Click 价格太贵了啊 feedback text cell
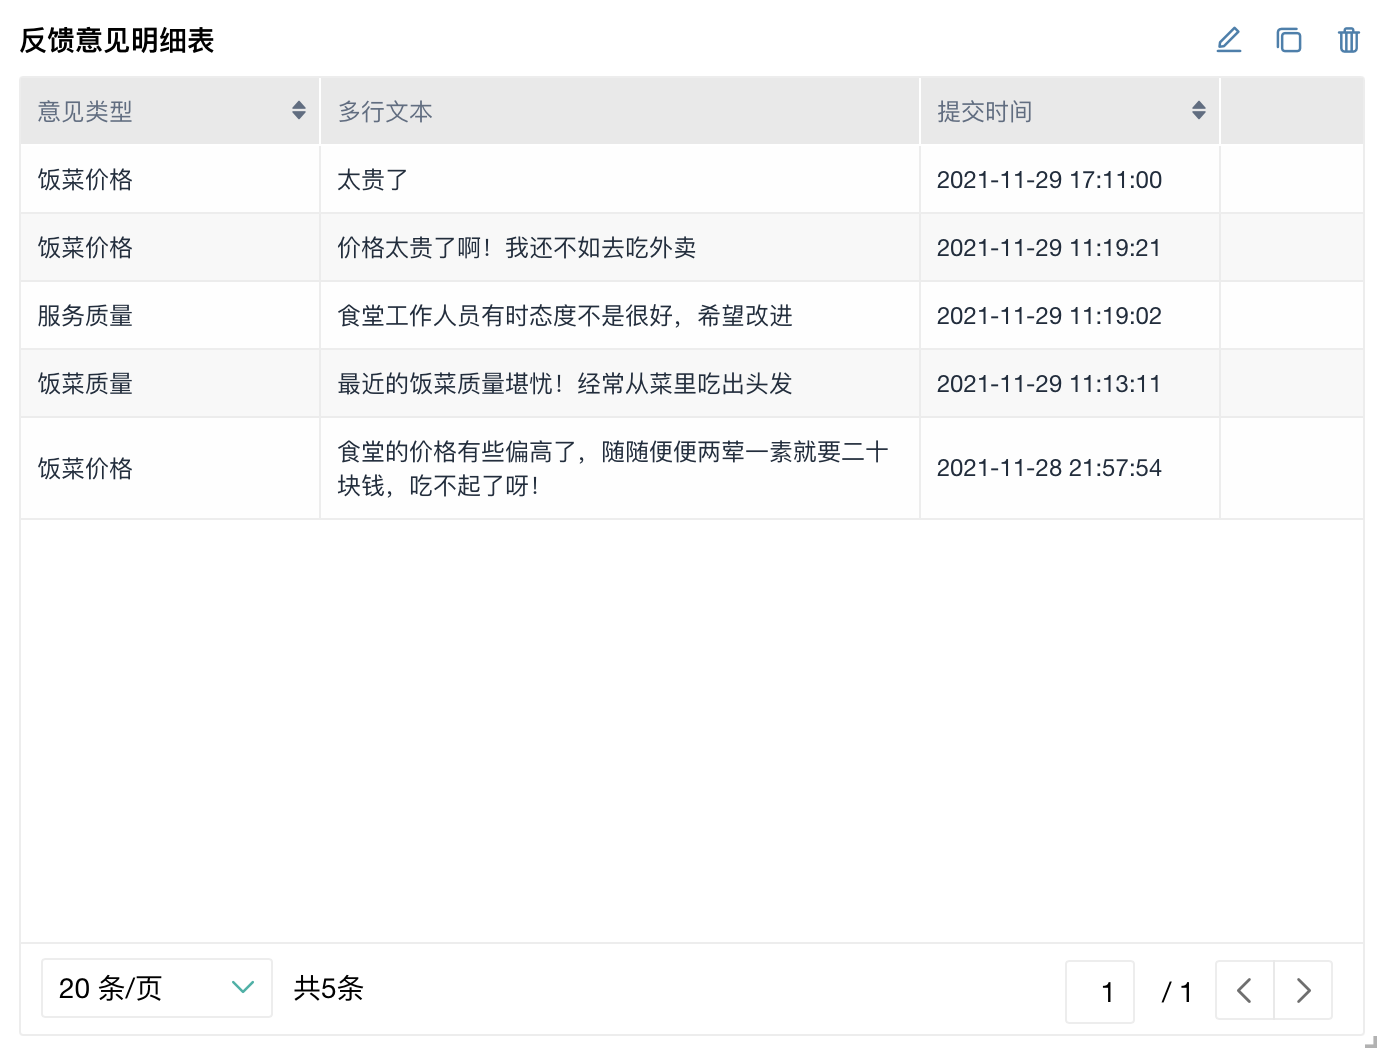The image size is (1380, 1058). 516,248
